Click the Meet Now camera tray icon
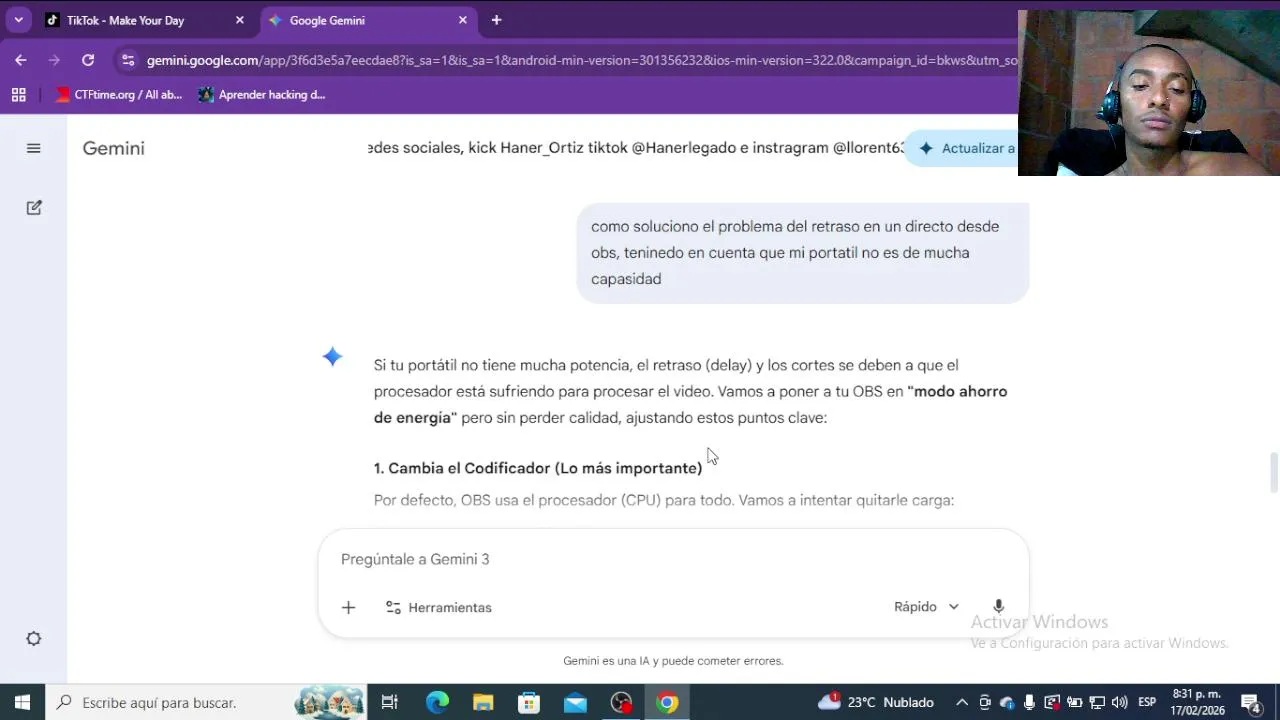This screenshot has height=720, width=1280. click(985, 702)
